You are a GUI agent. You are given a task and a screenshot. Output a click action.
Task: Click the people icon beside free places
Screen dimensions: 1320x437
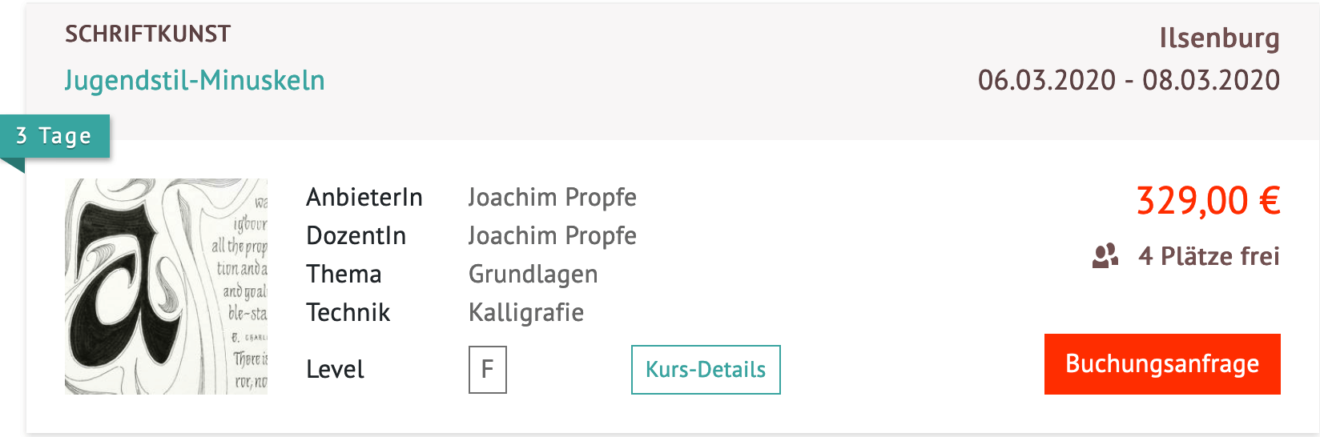(x=1105, y=257)
